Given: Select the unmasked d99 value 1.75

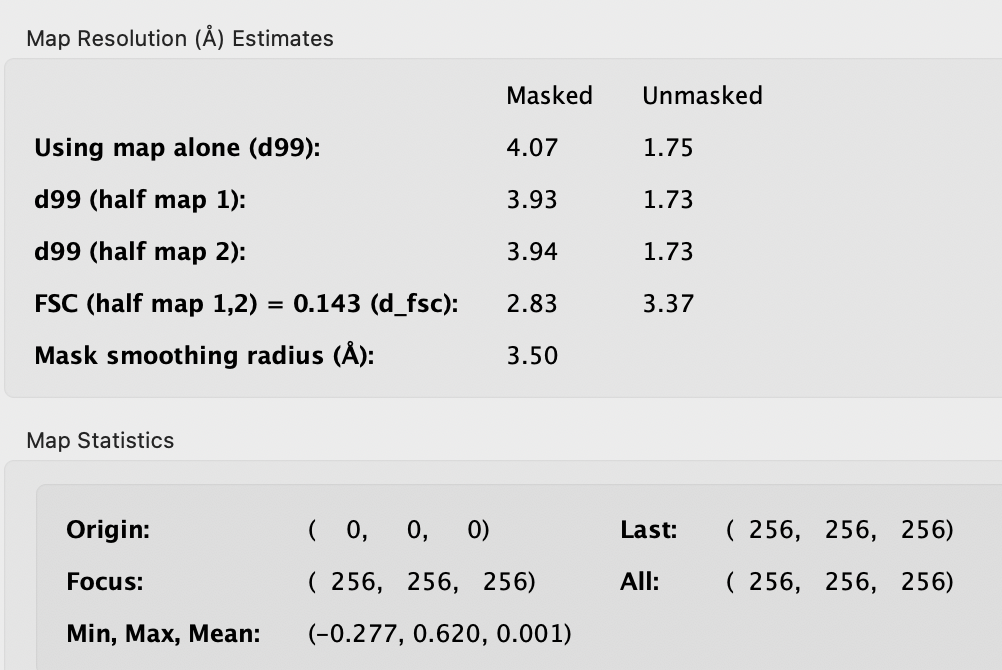Looking at the screenshot, I should (668, 148).
